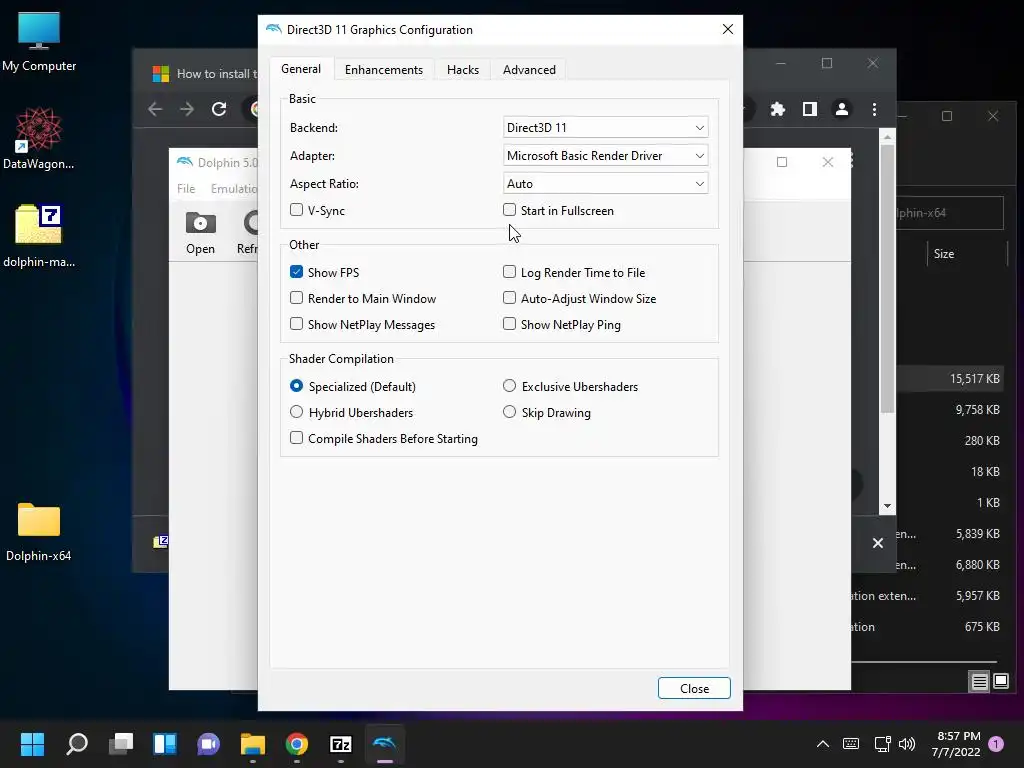Enable Start in Fullscreen
The width and height of the screenshot is (1024, 768).
click(509, 210)
